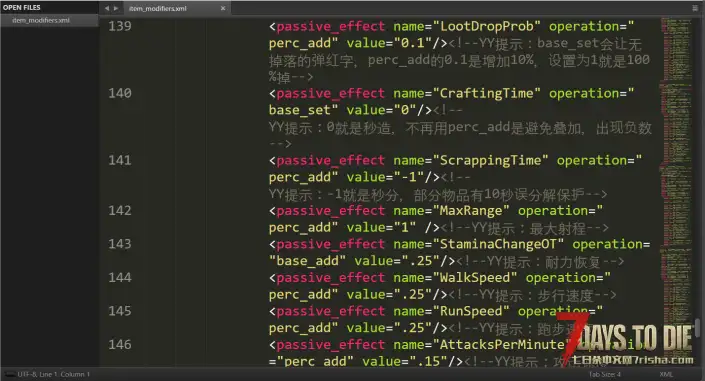Change the Tab Size: 4 setting
The height and width of the screenshot is (381, 705).
click(605, 374)
